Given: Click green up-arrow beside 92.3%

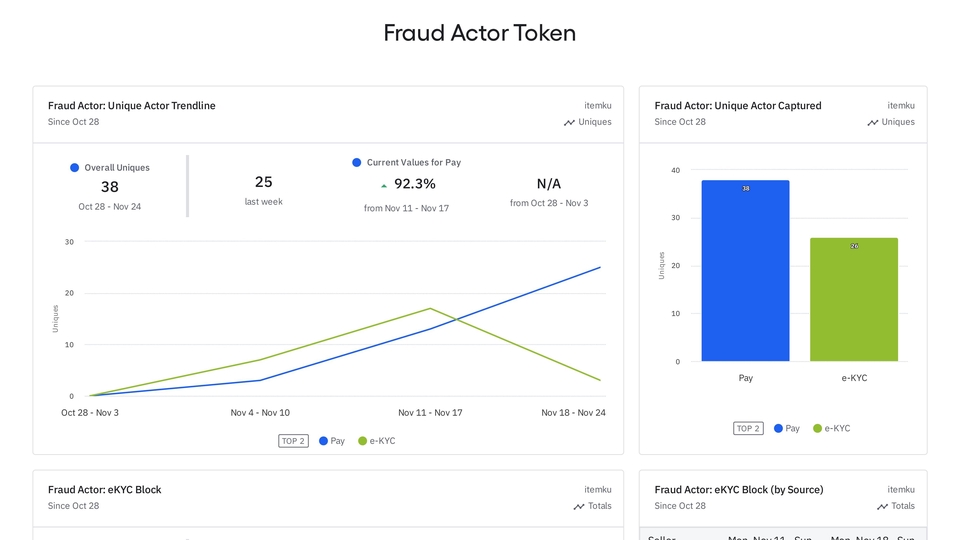Looking at the screenshot, I should [x=384, y=185].
